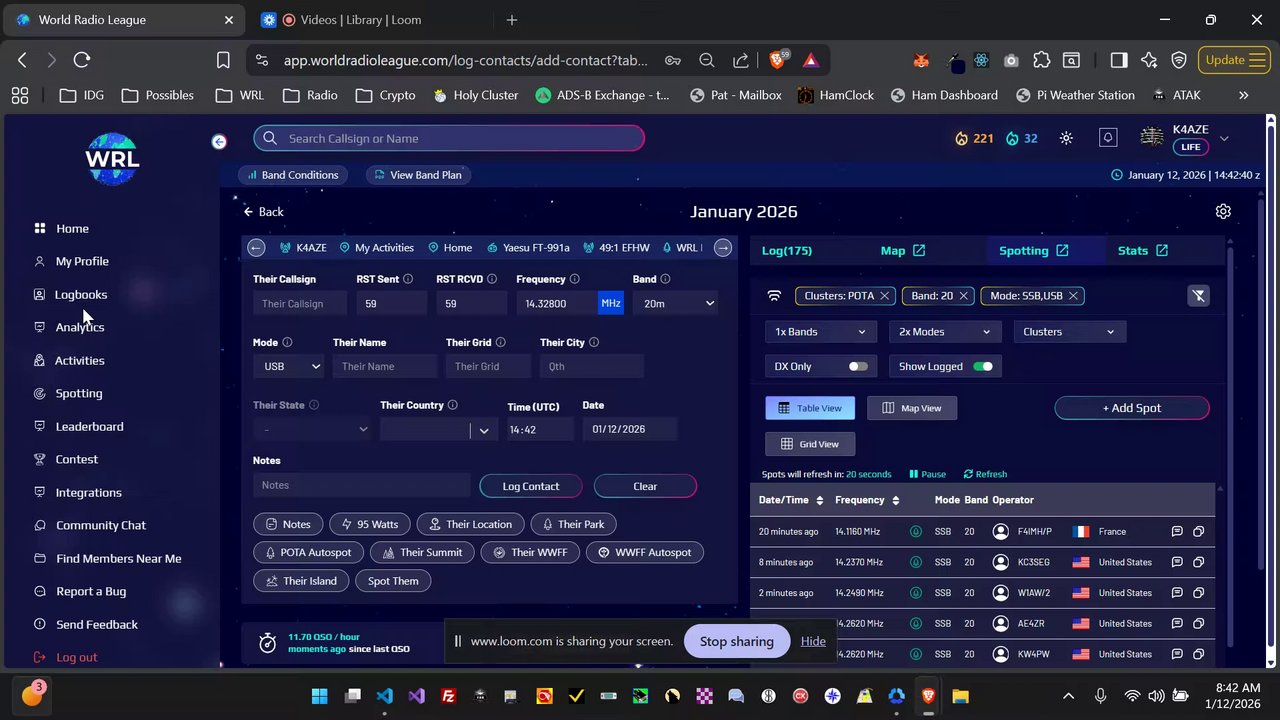Toggle MHz frequency unit button

(611, 303)
